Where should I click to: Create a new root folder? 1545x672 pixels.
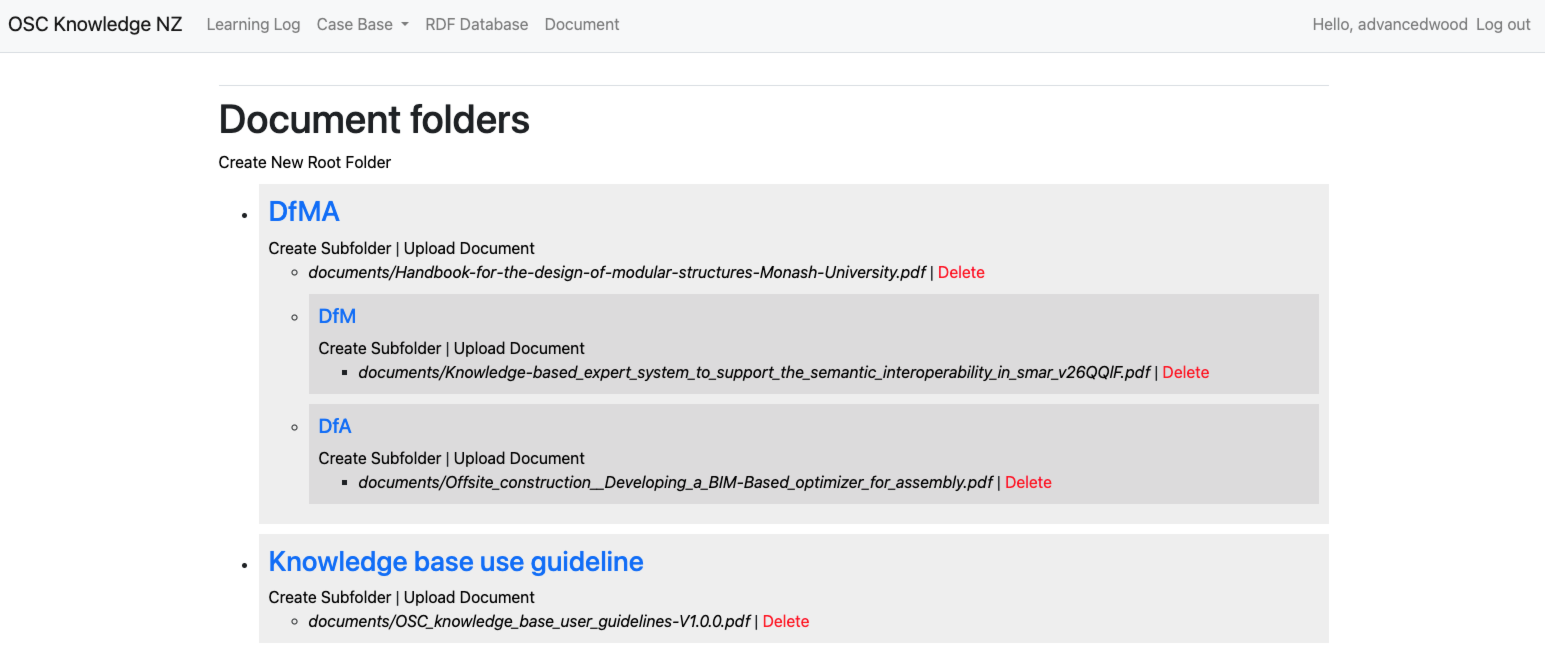(304, 162)
